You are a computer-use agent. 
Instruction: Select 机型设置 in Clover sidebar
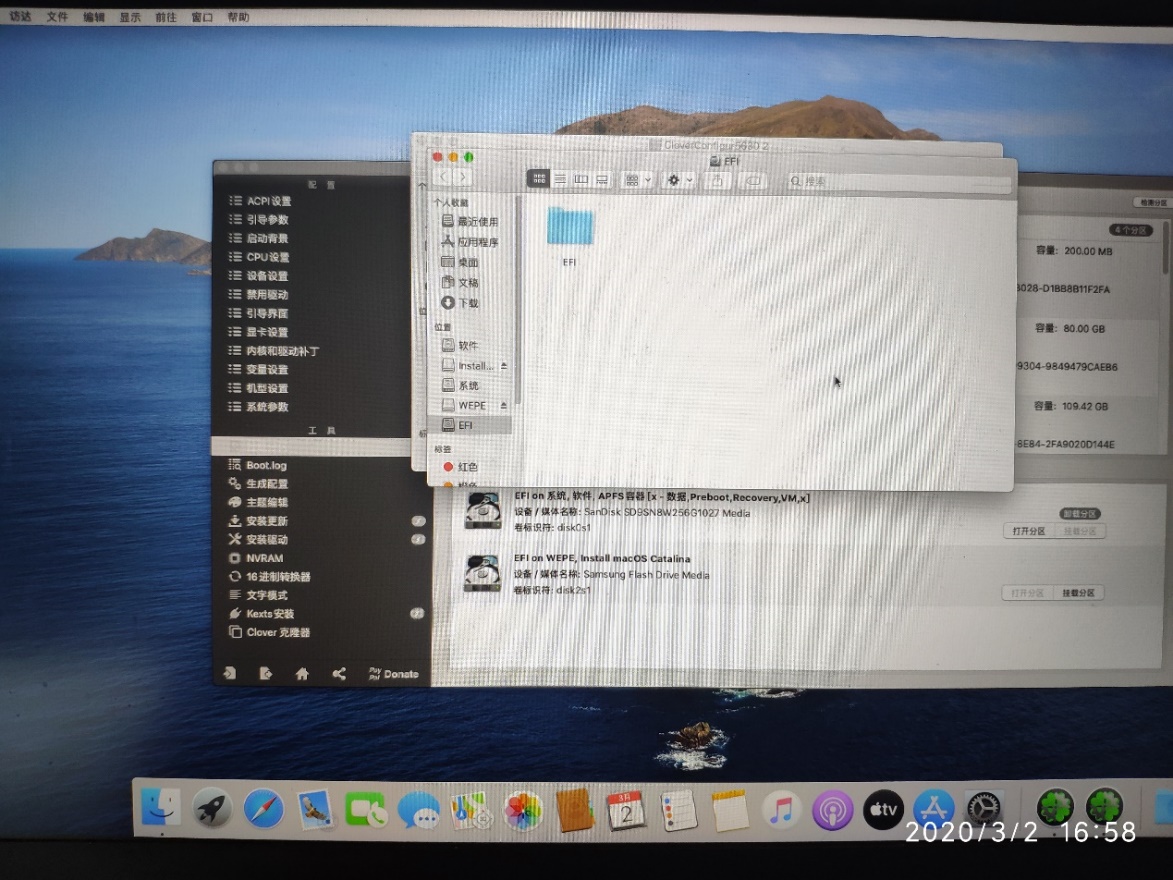[x=258, y=388]
